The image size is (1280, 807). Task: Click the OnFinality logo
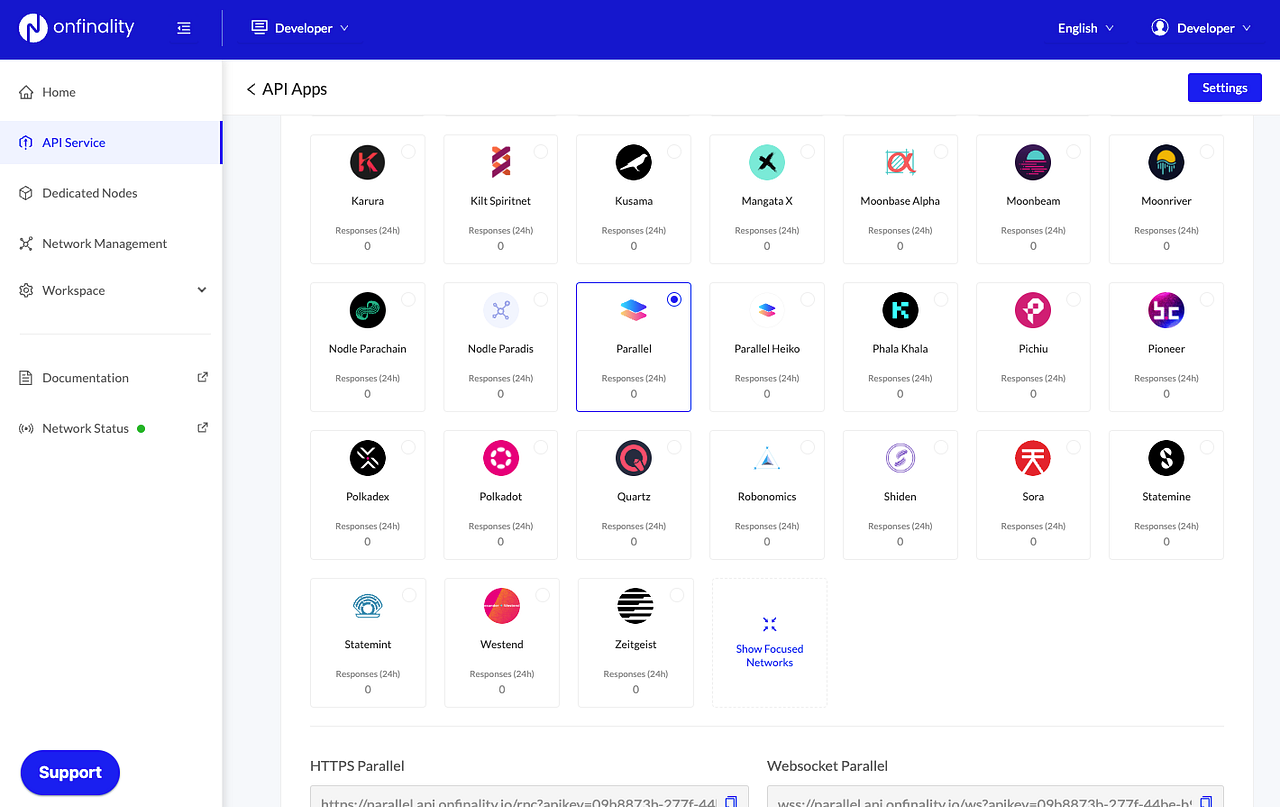76,28
